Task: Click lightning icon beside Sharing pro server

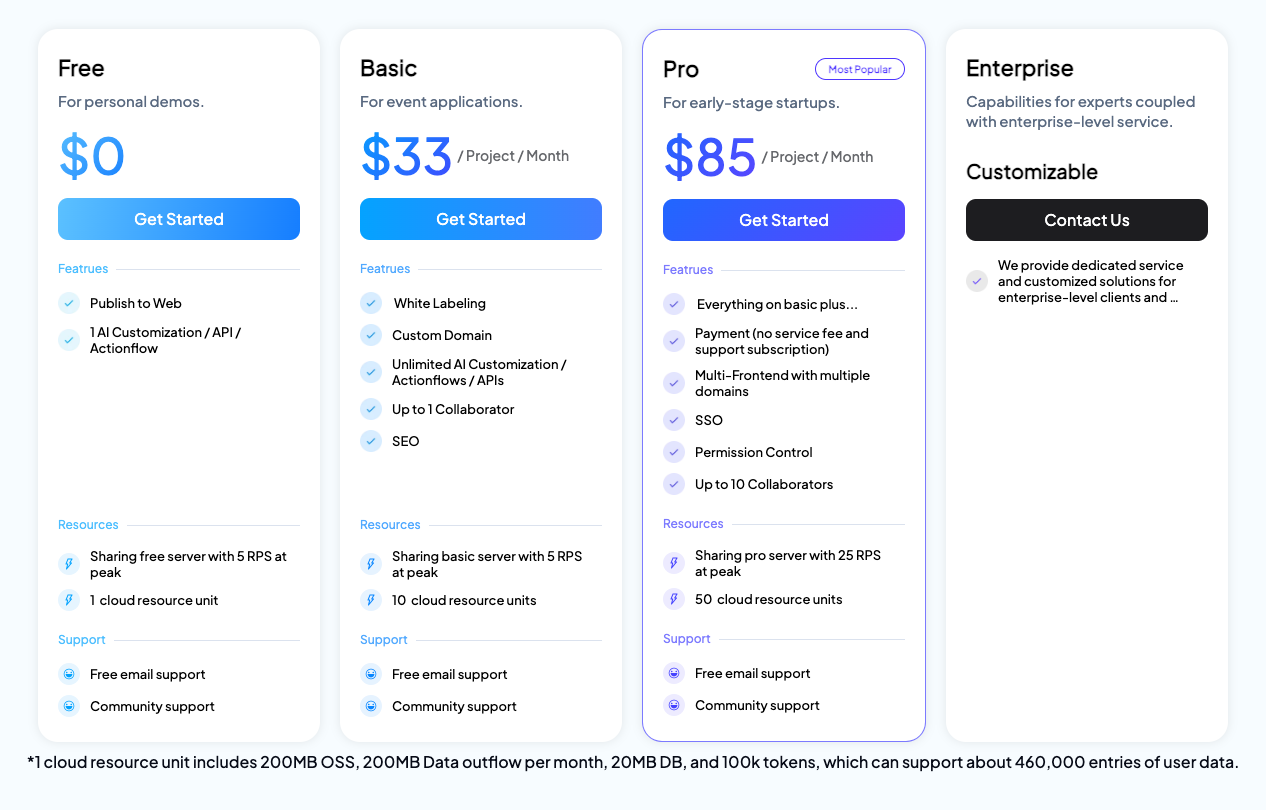Action: click(674, 563)
